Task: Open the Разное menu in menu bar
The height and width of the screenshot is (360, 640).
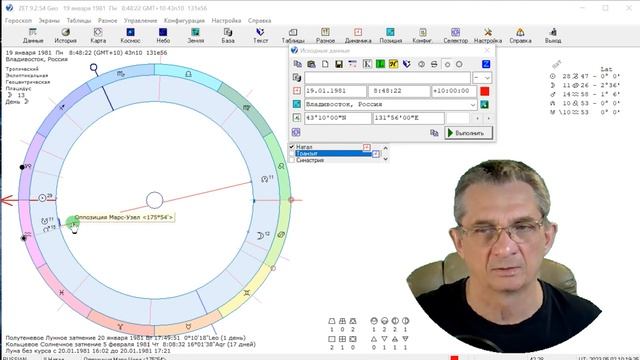Action: click(107, 20)
